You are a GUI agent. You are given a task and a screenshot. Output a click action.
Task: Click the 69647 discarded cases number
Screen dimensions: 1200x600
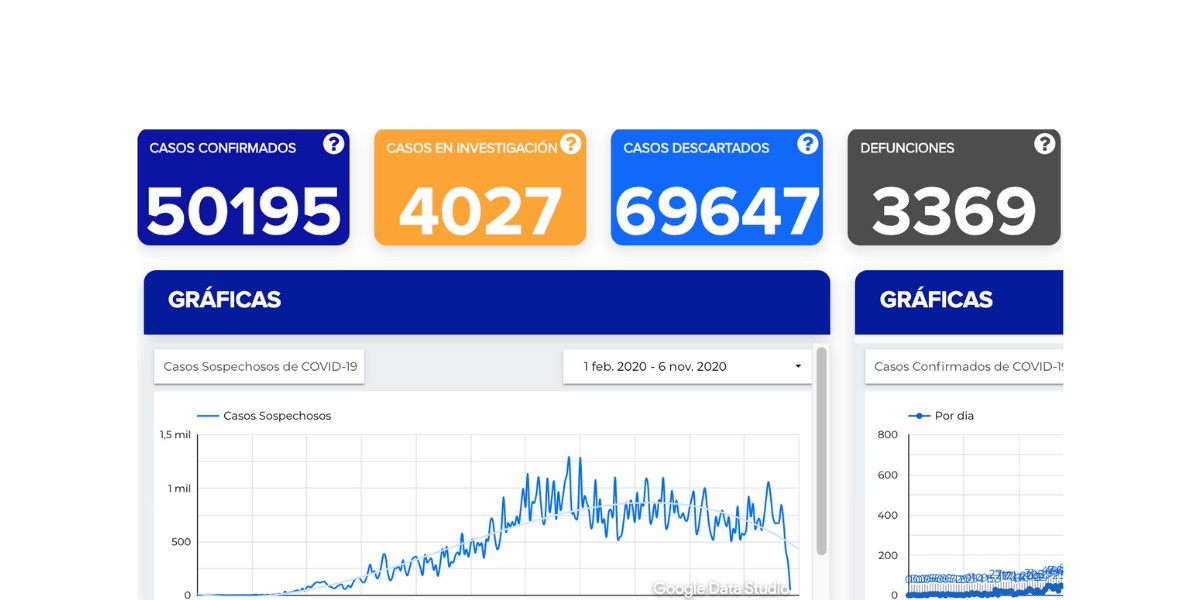click(717, 211)
